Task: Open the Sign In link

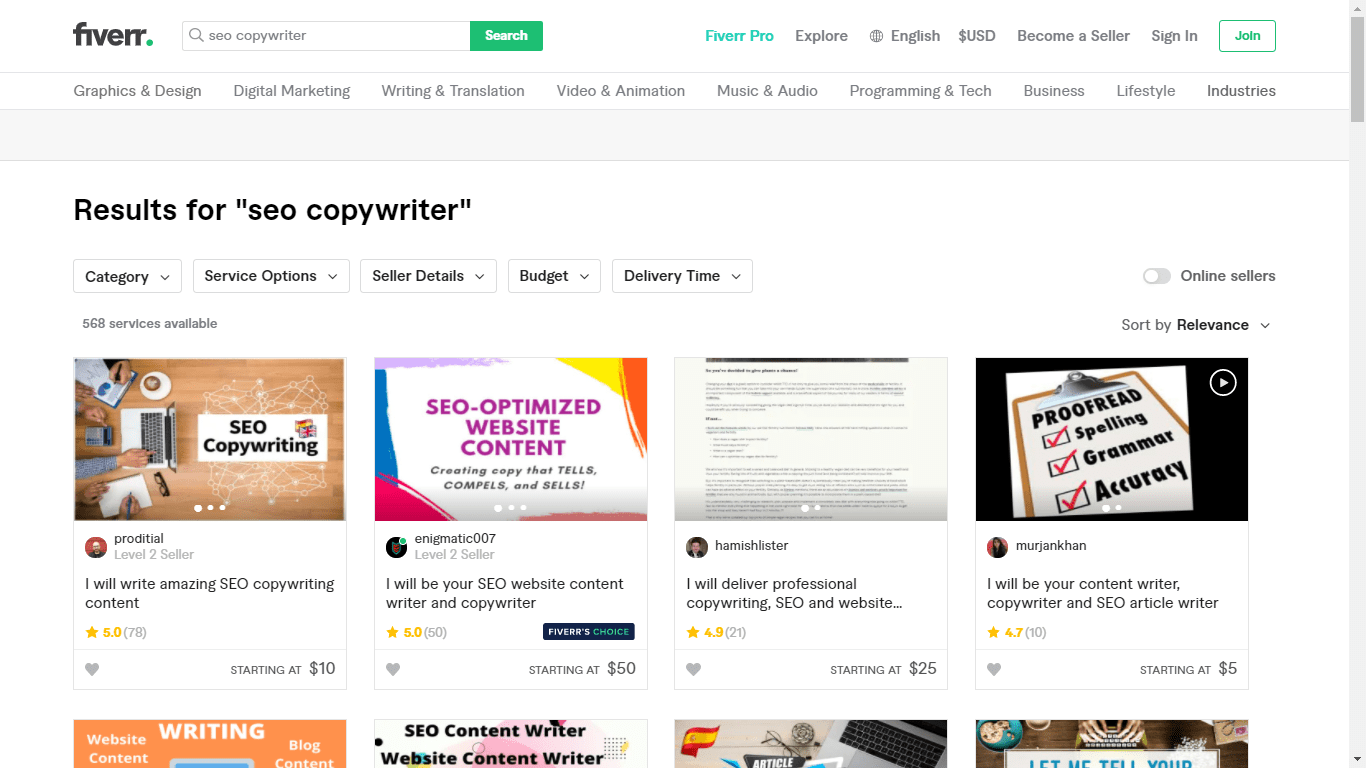Action: pos(1174,36)
